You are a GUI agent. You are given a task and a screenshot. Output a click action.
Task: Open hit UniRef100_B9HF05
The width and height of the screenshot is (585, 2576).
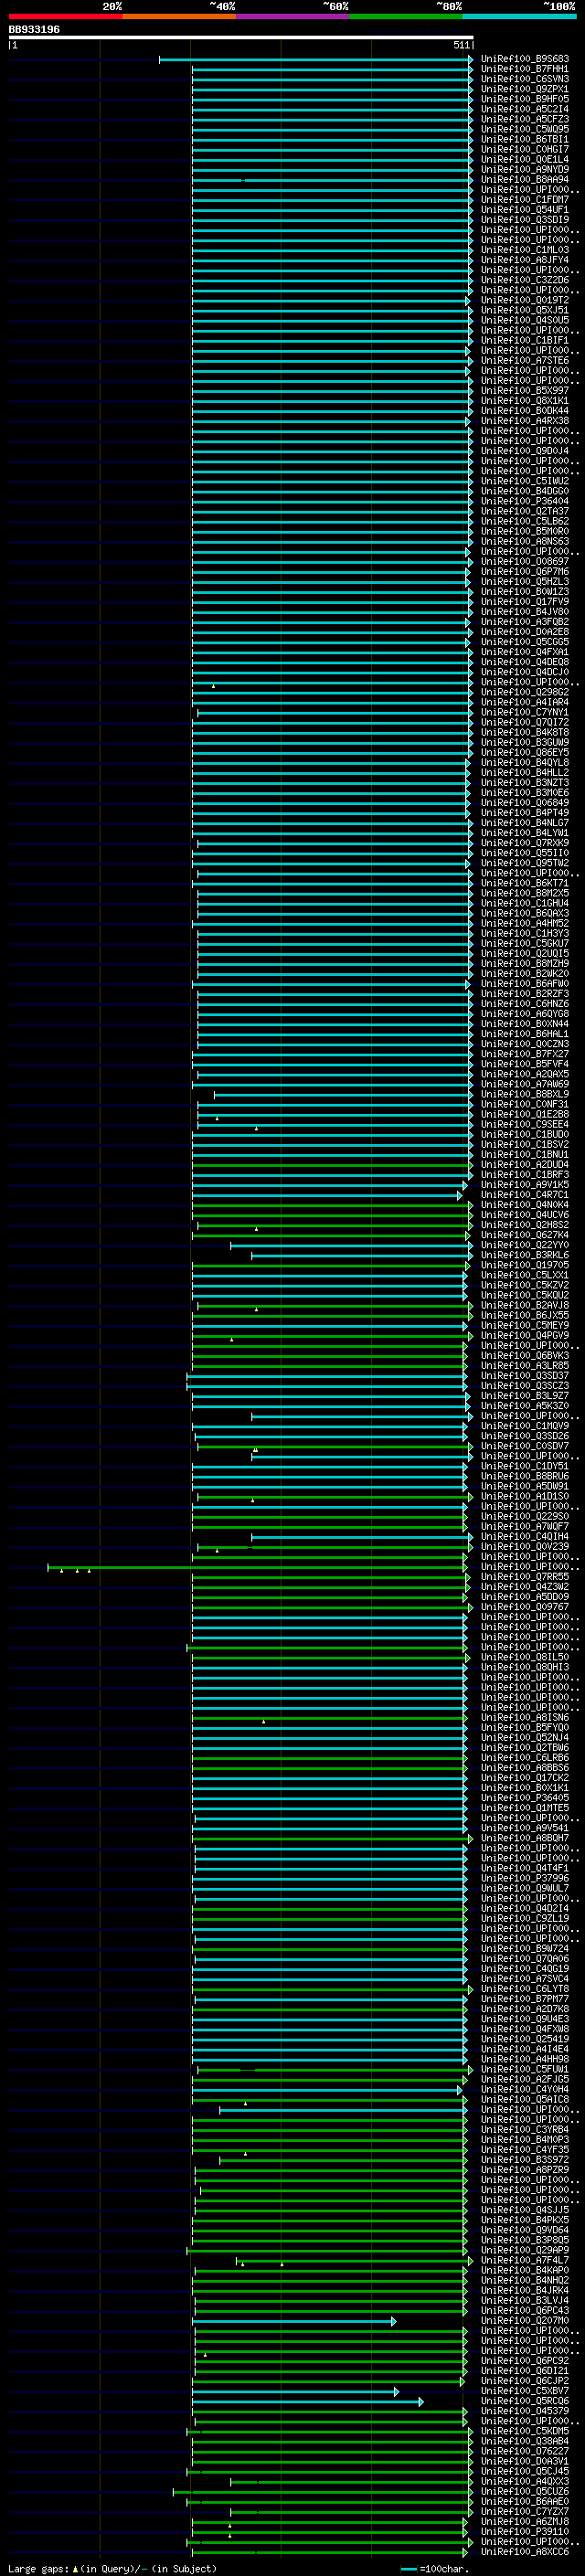pos(525,99)
